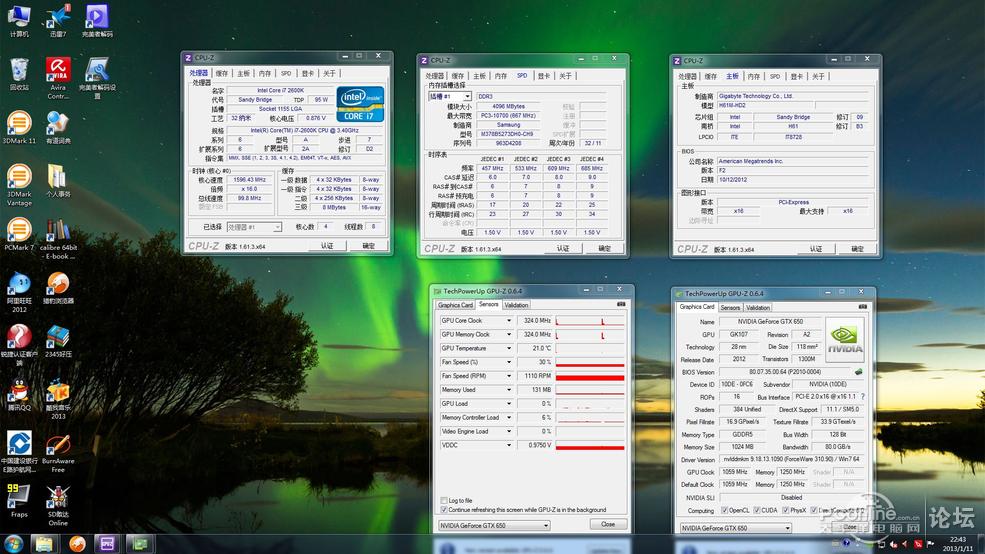Screen dimensions: 985x554
Task: Click the camera screenshot icon in GPU-Z Sensors window
Action: pos(621,304)
